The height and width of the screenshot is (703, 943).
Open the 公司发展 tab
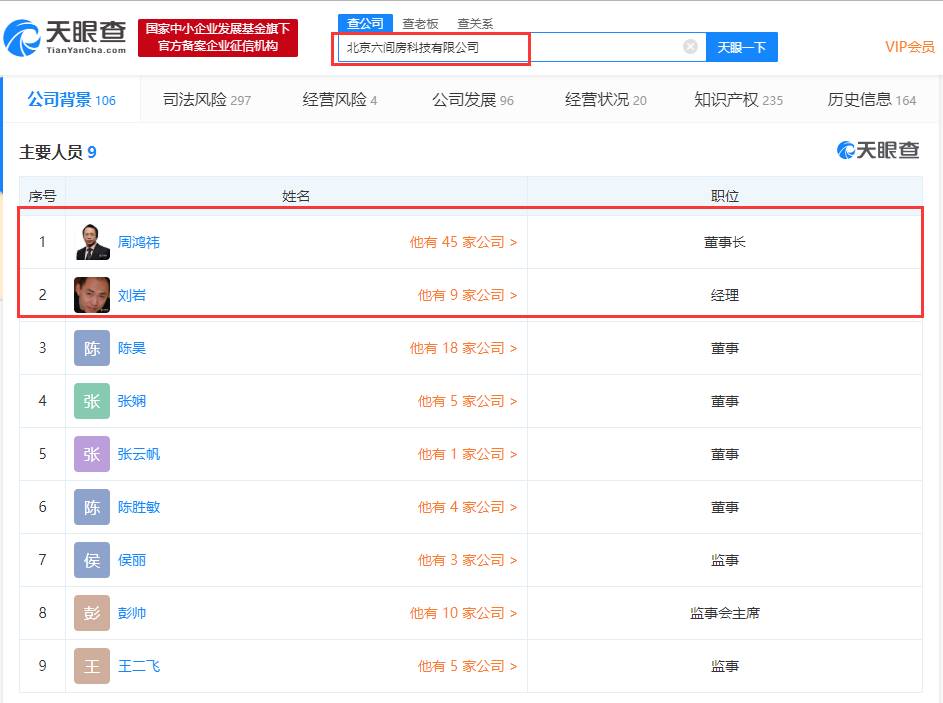pos(473,99)
